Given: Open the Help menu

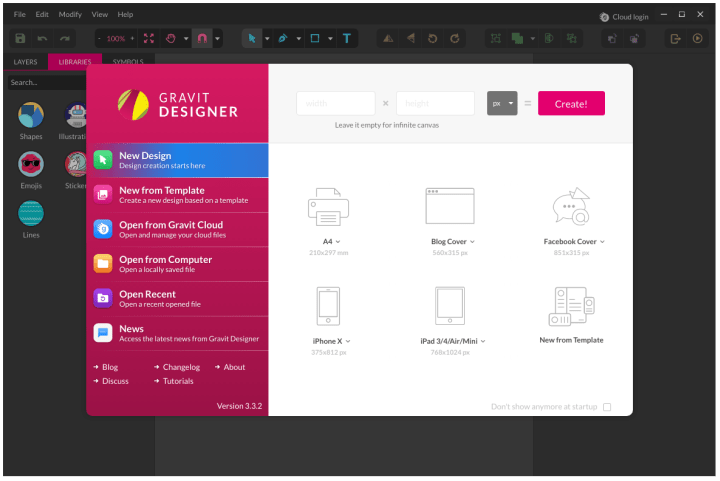Looking at the screenshot, I should point(125,15).
